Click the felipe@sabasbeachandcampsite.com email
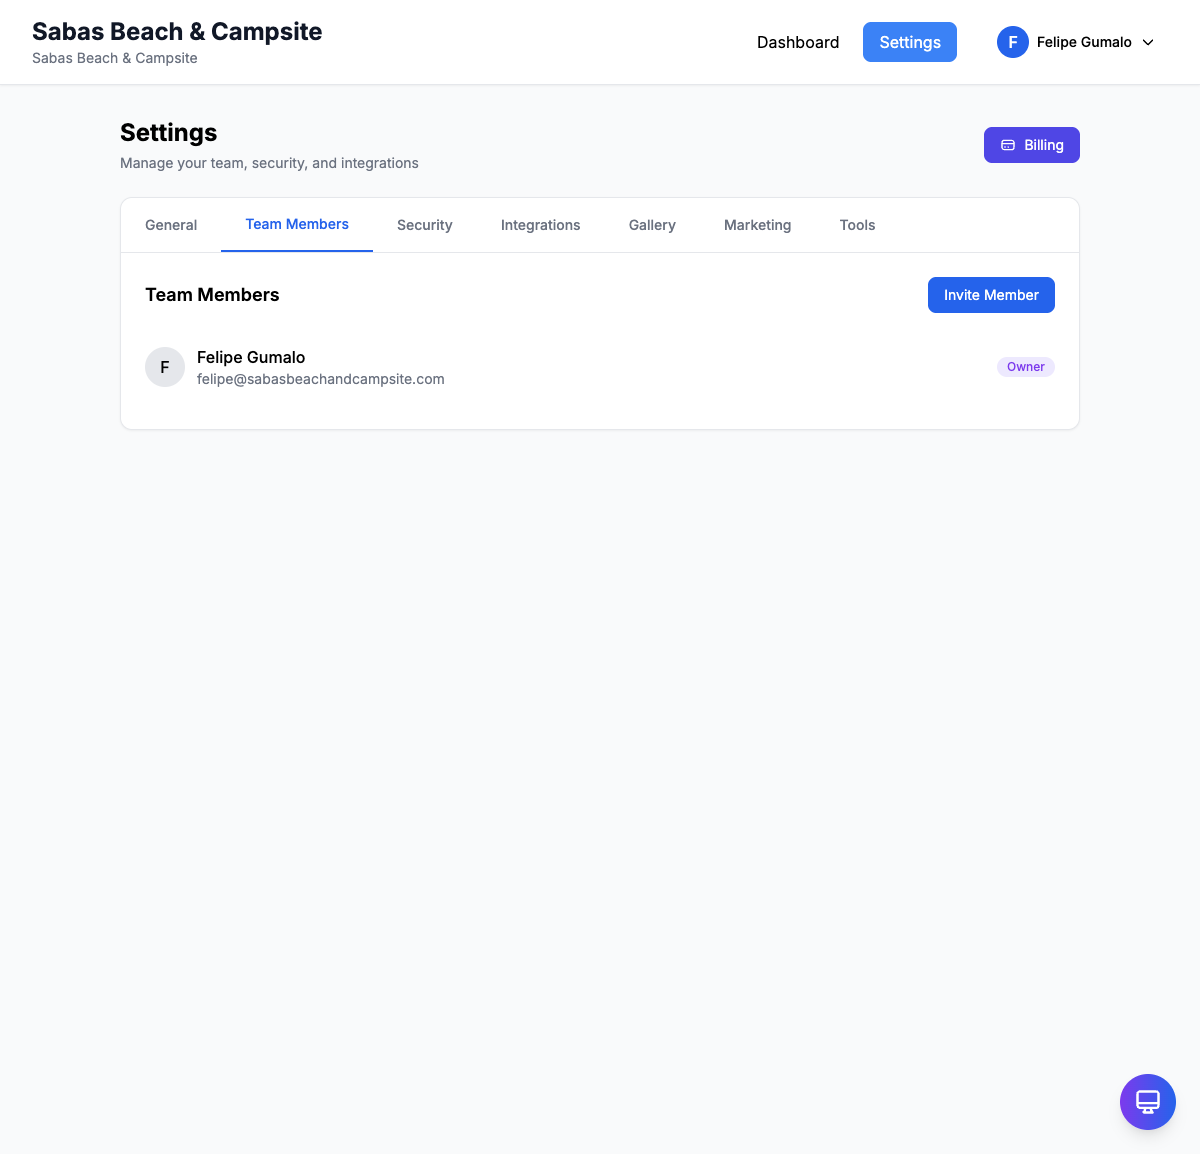1200x1154 pixels. pyautogui.click(x=321, y=379)
